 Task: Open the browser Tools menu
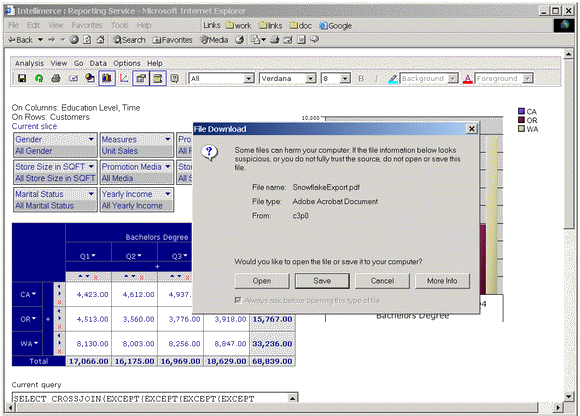pos(119,25)
